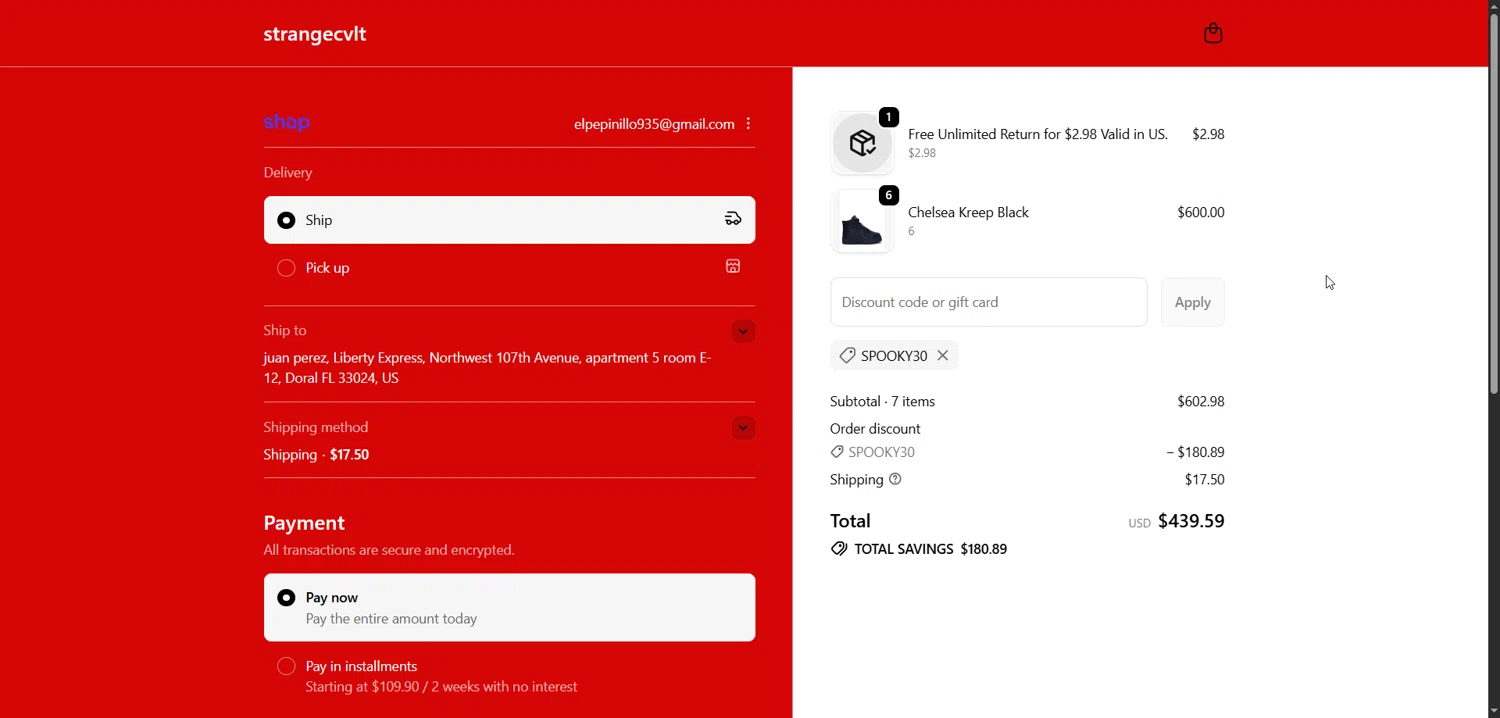Image resolution: width=1500 pixels, height=718 pixels.
Task: Click the Payment section heading
Action: (304, 523)
